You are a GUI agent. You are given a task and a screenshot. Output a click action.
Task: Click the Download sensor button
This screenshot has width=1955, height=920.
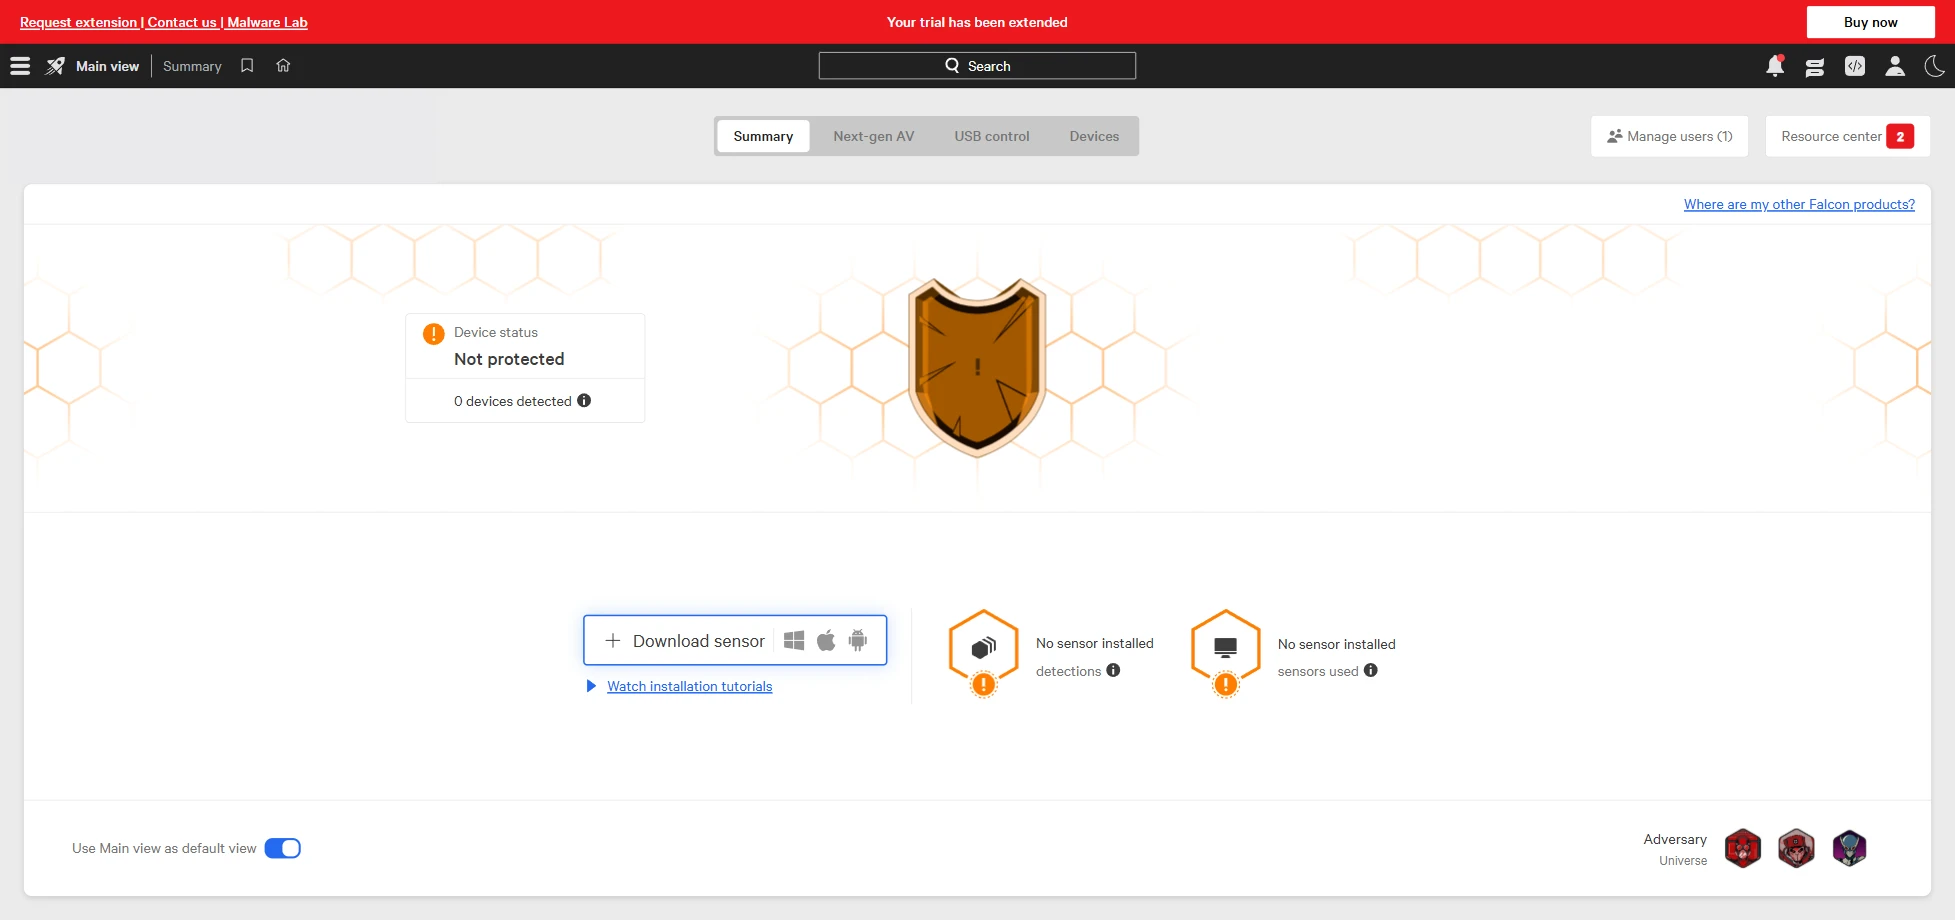point(735,640)
